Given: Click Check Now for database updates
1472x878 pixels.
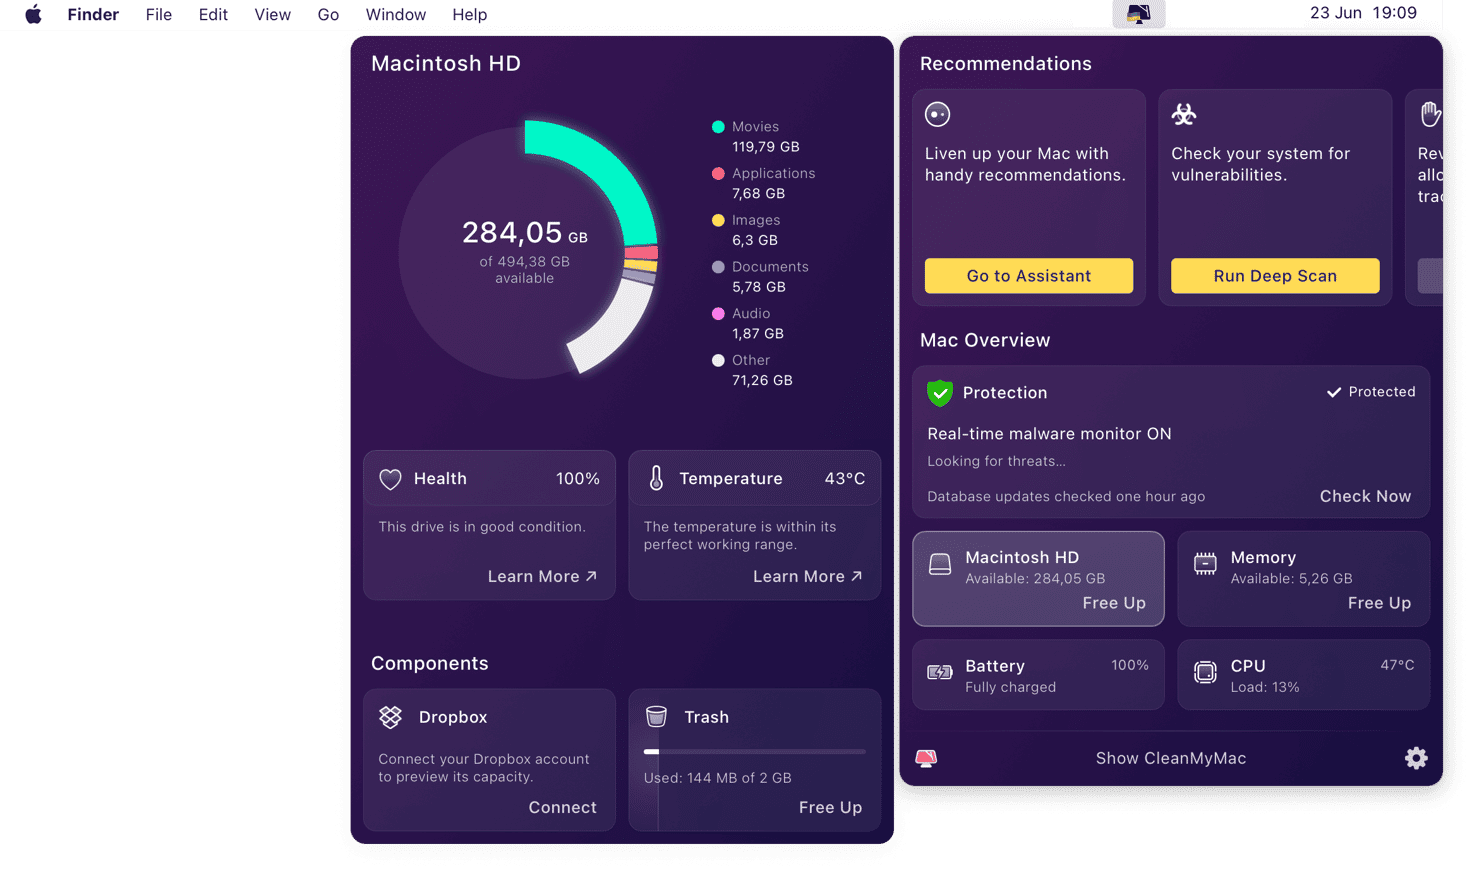Looking at the screenshot, I should [x=1365, y=496].
